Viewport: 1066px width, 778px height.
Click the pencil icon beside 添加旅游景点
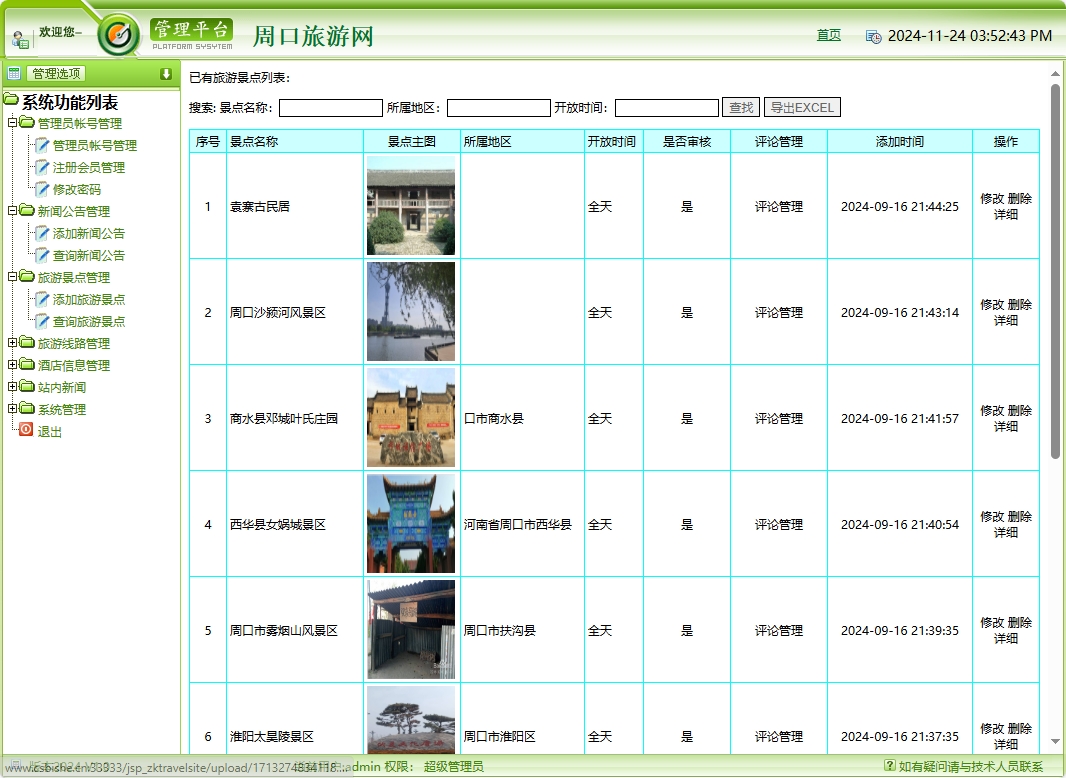(43, 299)
